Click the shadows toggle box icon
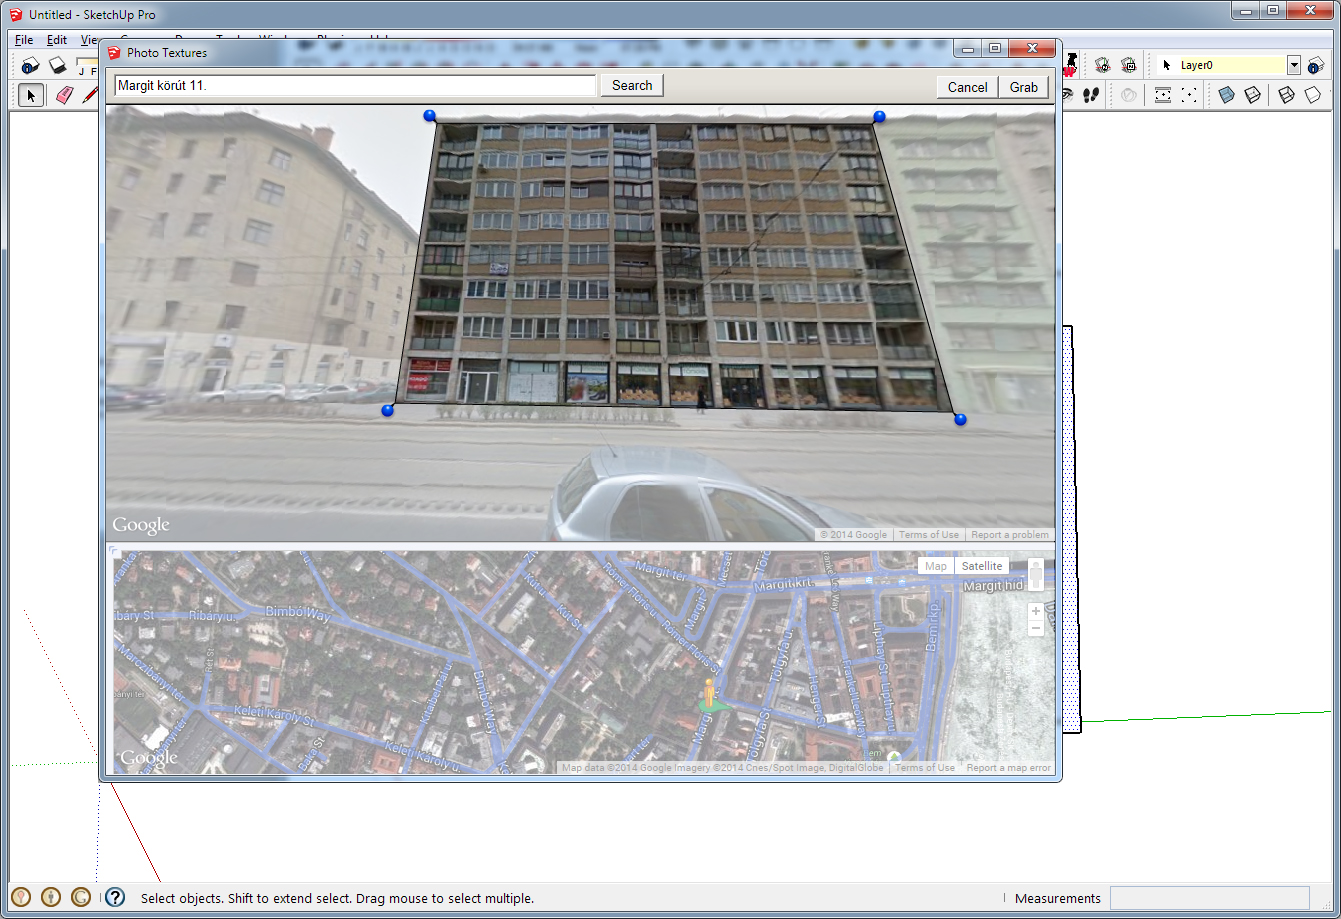 coord(58,65)
